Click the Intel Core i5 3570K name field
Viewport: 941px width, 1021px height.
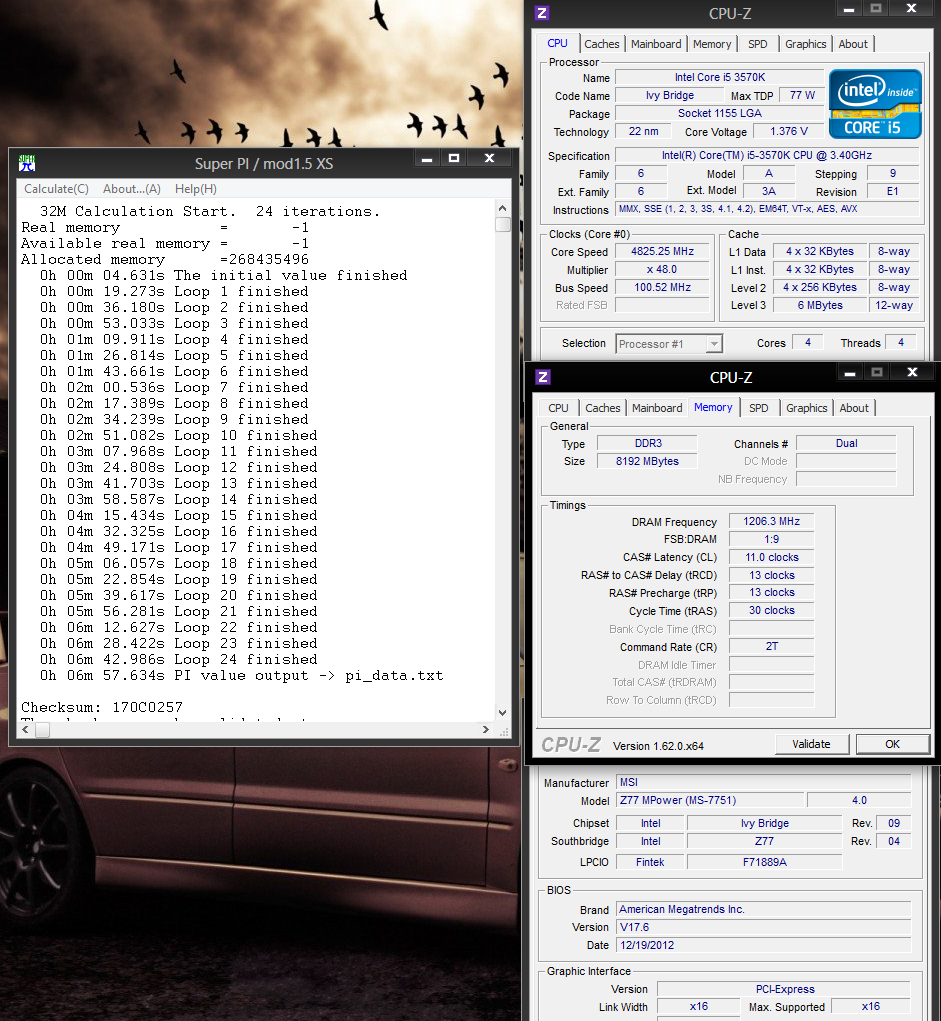click(720, 77)
